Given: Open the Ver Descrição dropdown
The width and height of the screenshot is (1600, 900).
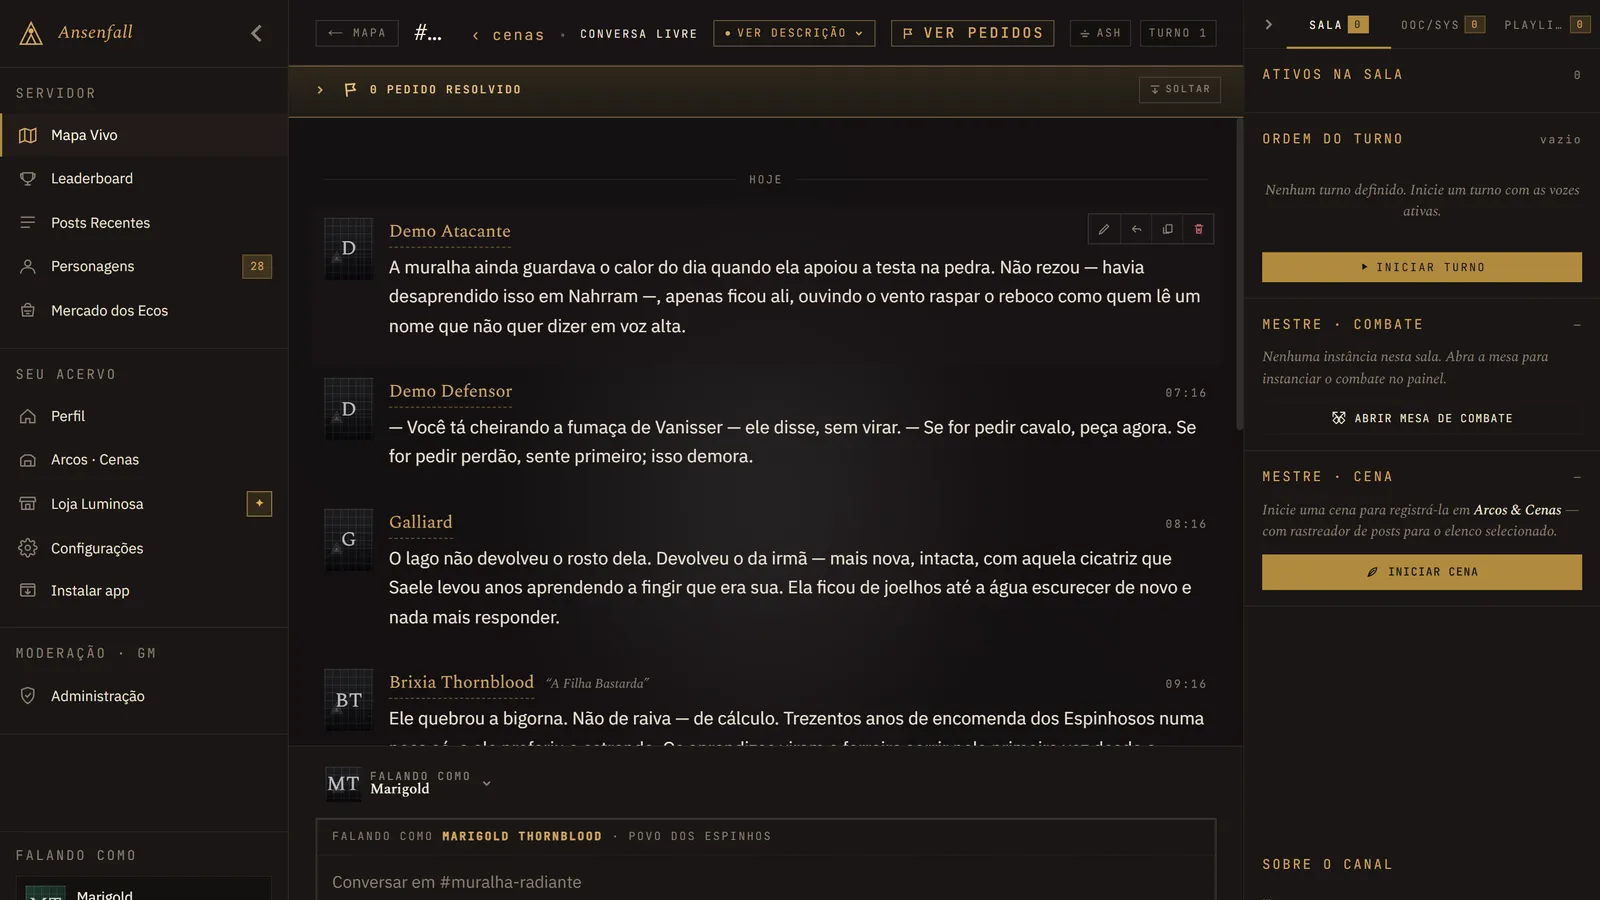Looking at the screenshot, I should (794, 33).
